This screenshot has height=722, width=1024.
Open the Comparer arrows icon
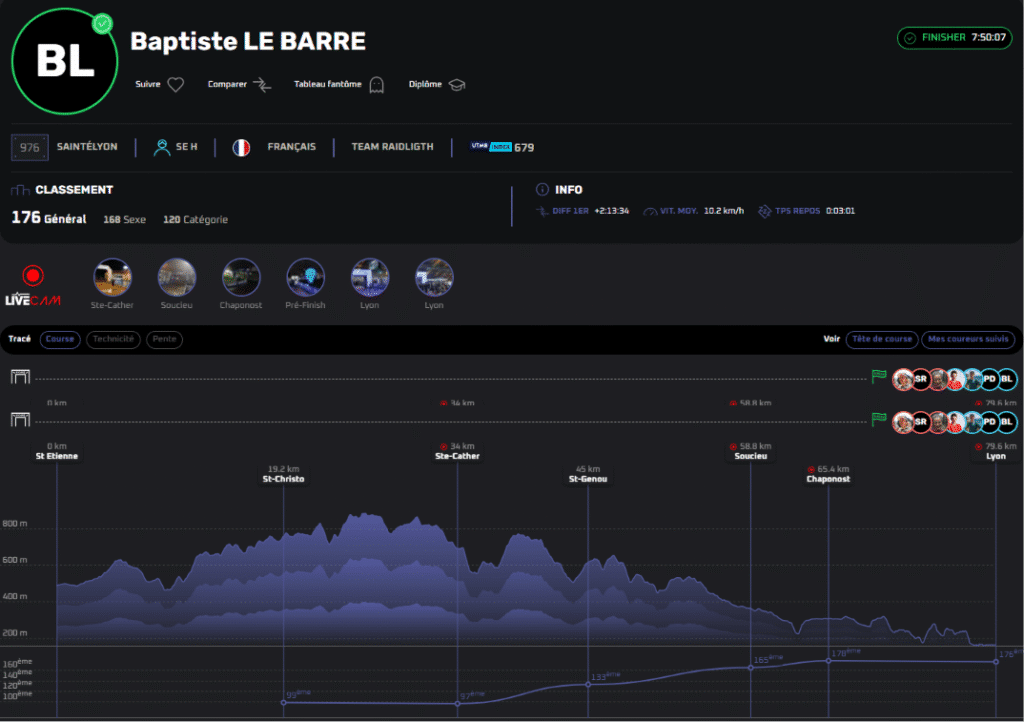(x=261, y=85)
